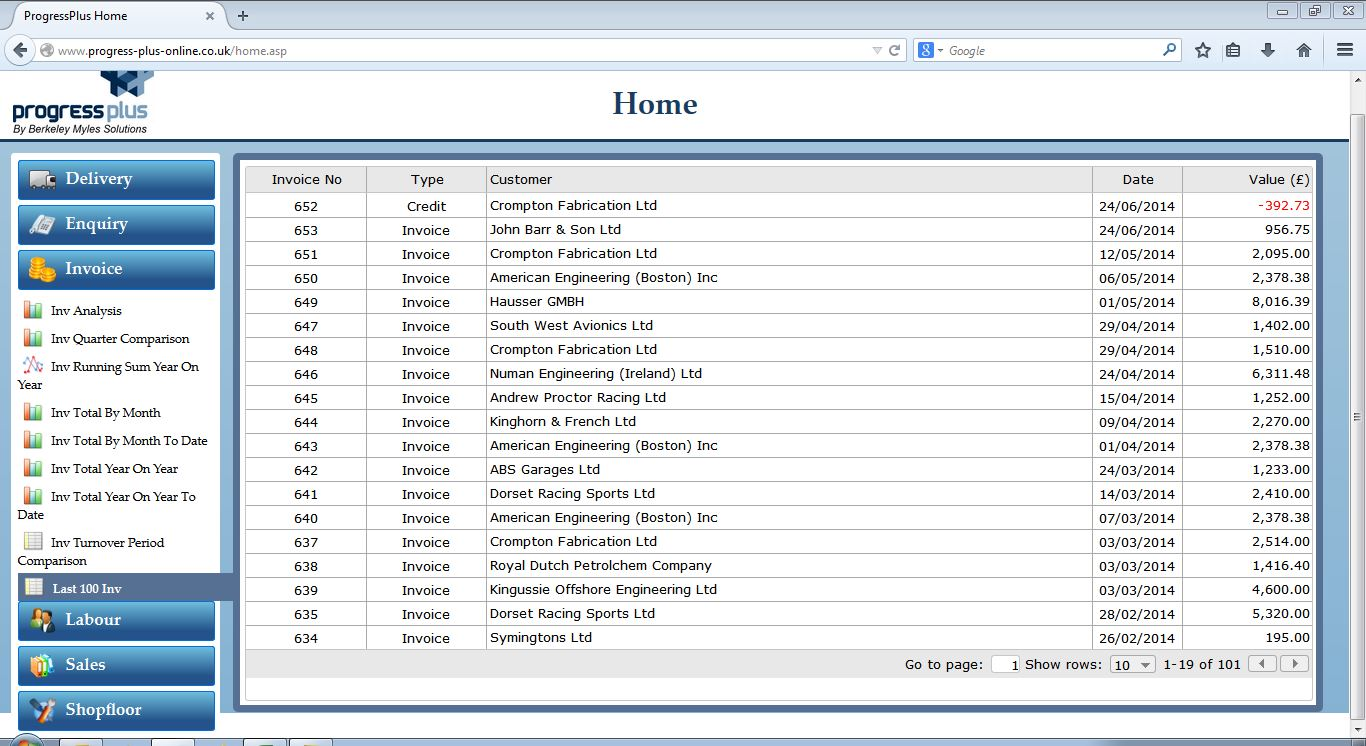Reload the page using the refresh icon

[895, 50]
